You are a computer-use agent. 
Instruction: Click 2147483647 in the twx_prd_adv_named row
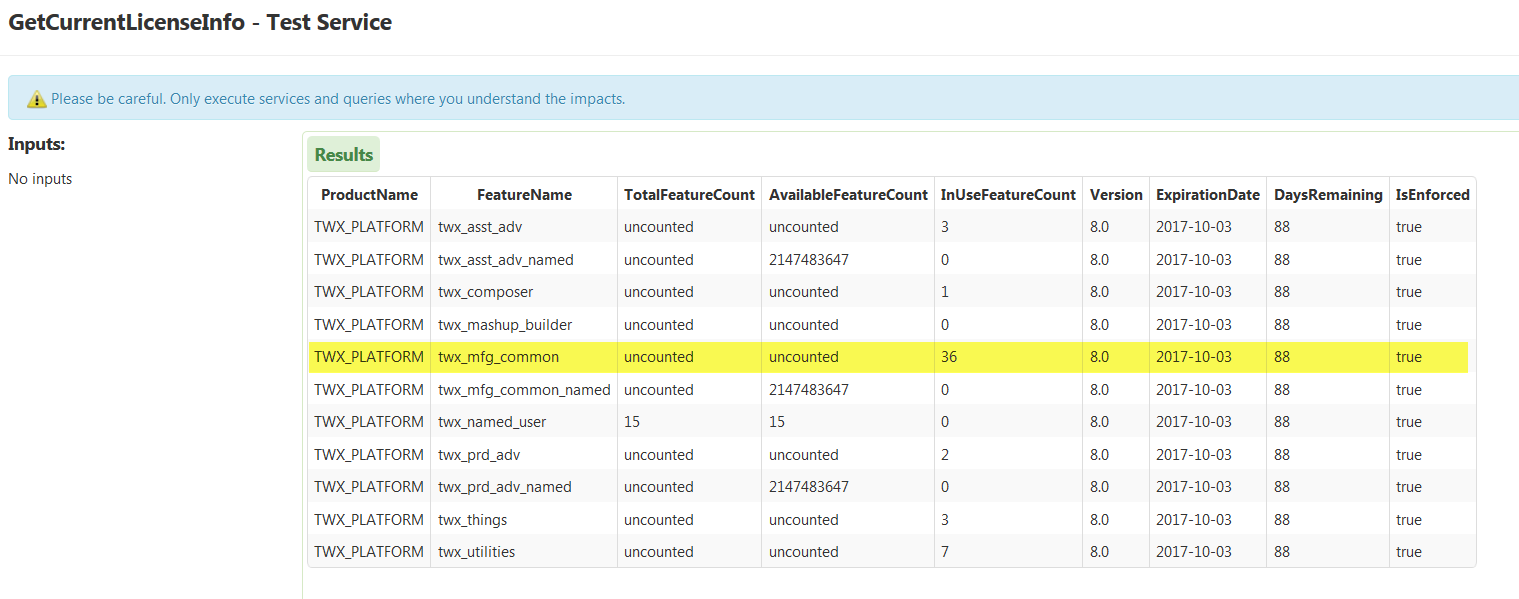(809, 487)
